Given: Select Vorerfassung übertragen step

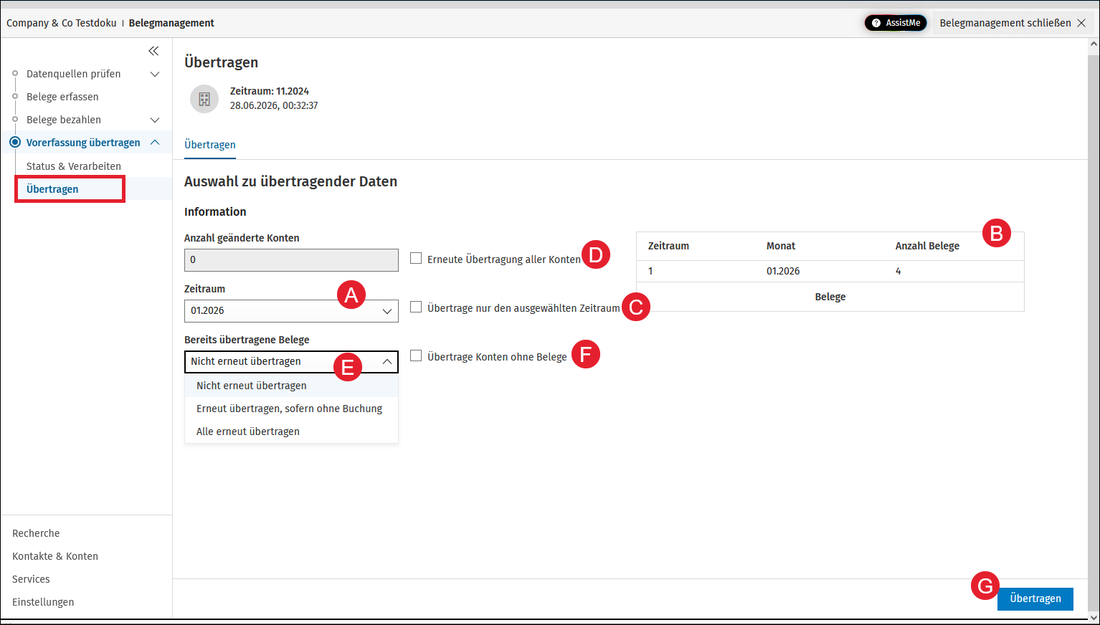Looking at the screenshot, I should (83, 142).
